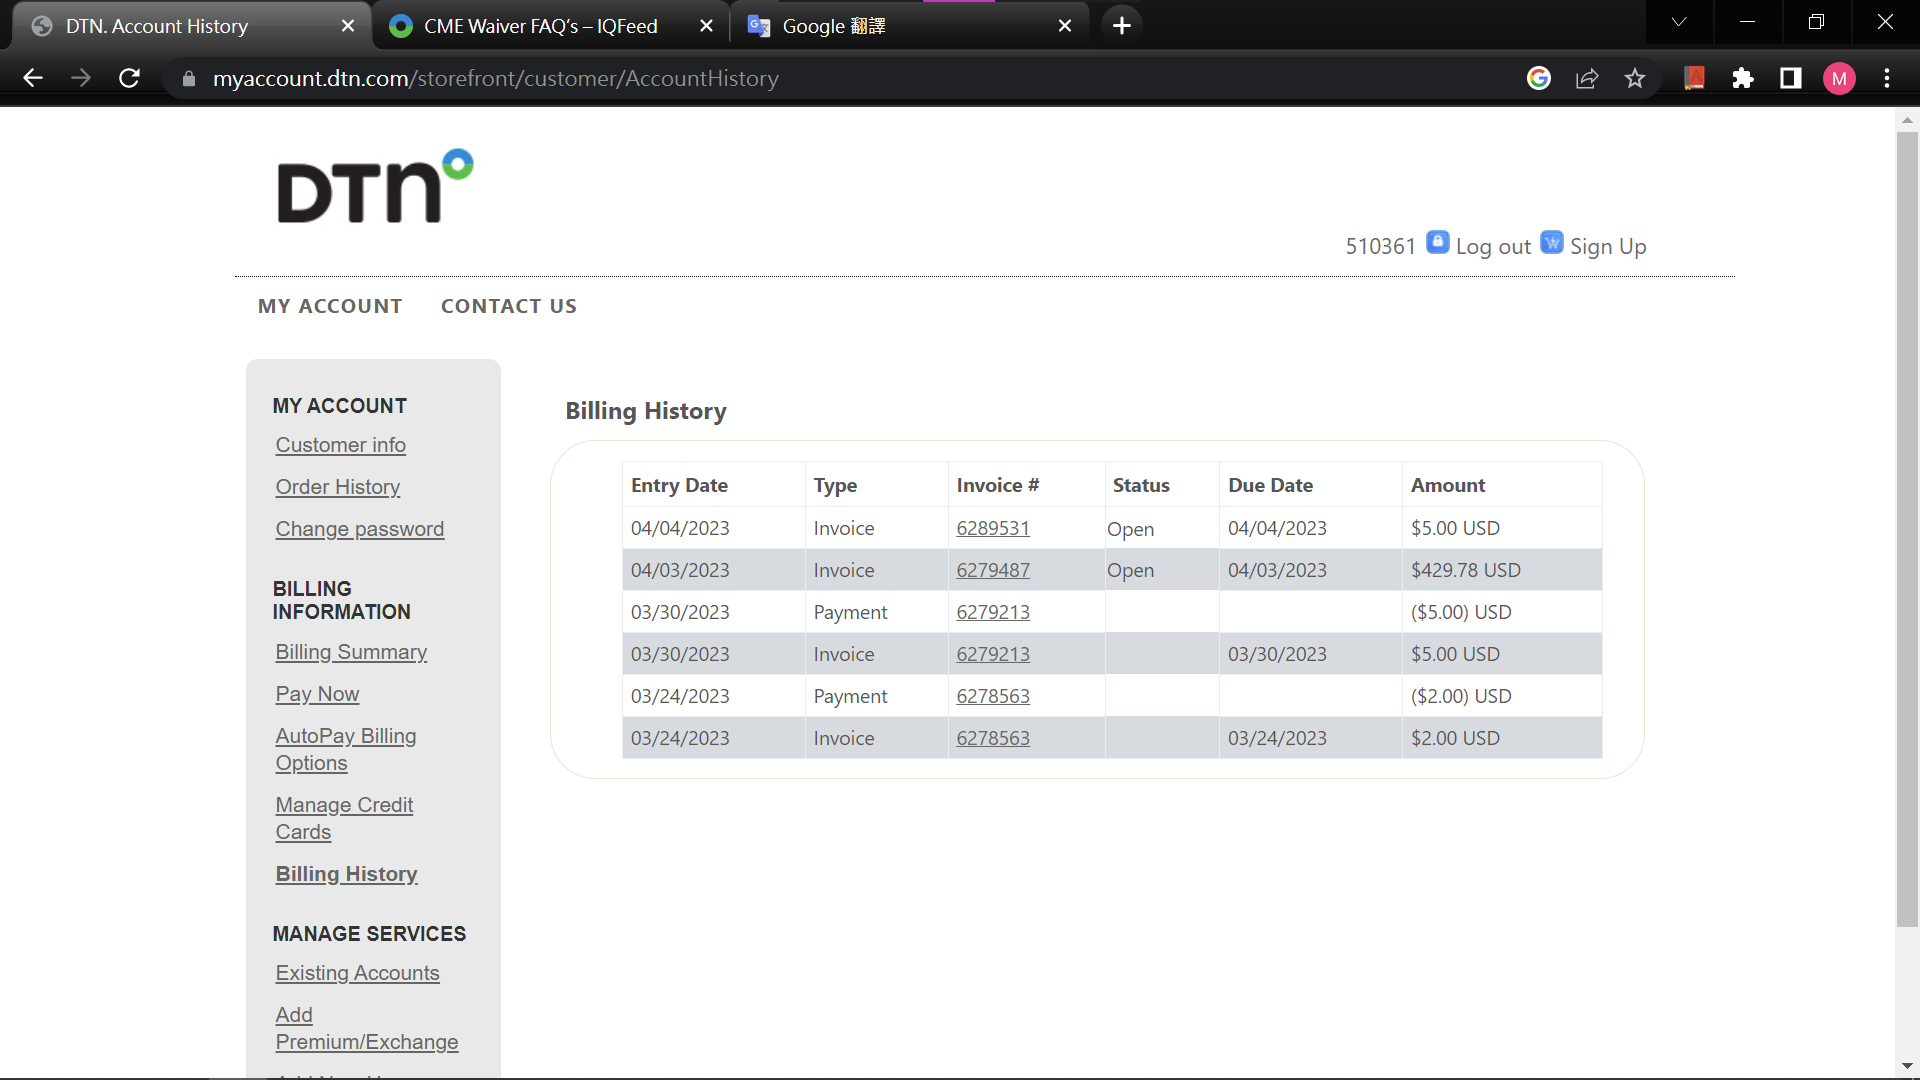Close the DTN Account History tab

(348, 26)
